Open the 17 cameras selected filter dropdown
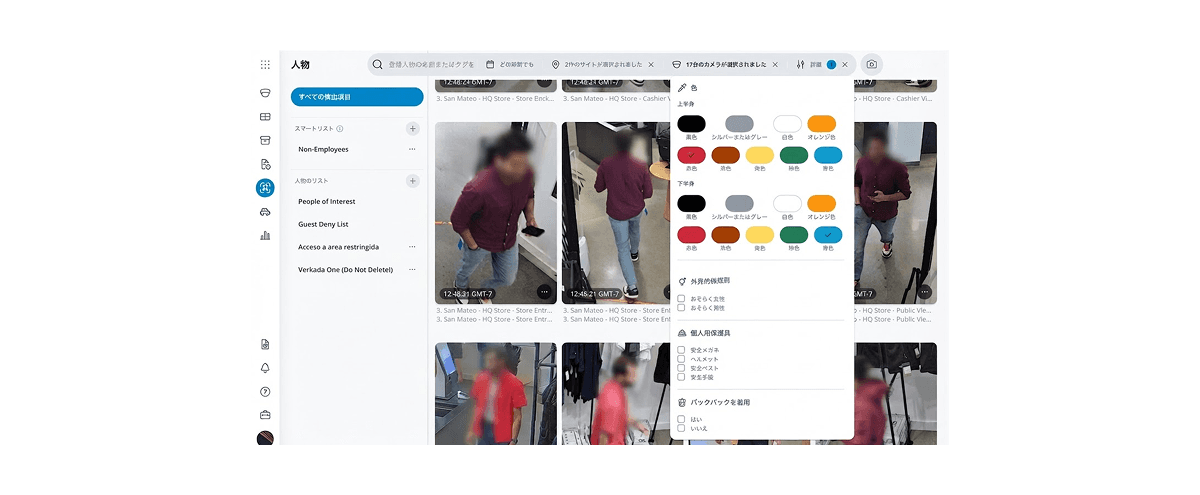The image size is (1200, 495). tap(719, 64)
